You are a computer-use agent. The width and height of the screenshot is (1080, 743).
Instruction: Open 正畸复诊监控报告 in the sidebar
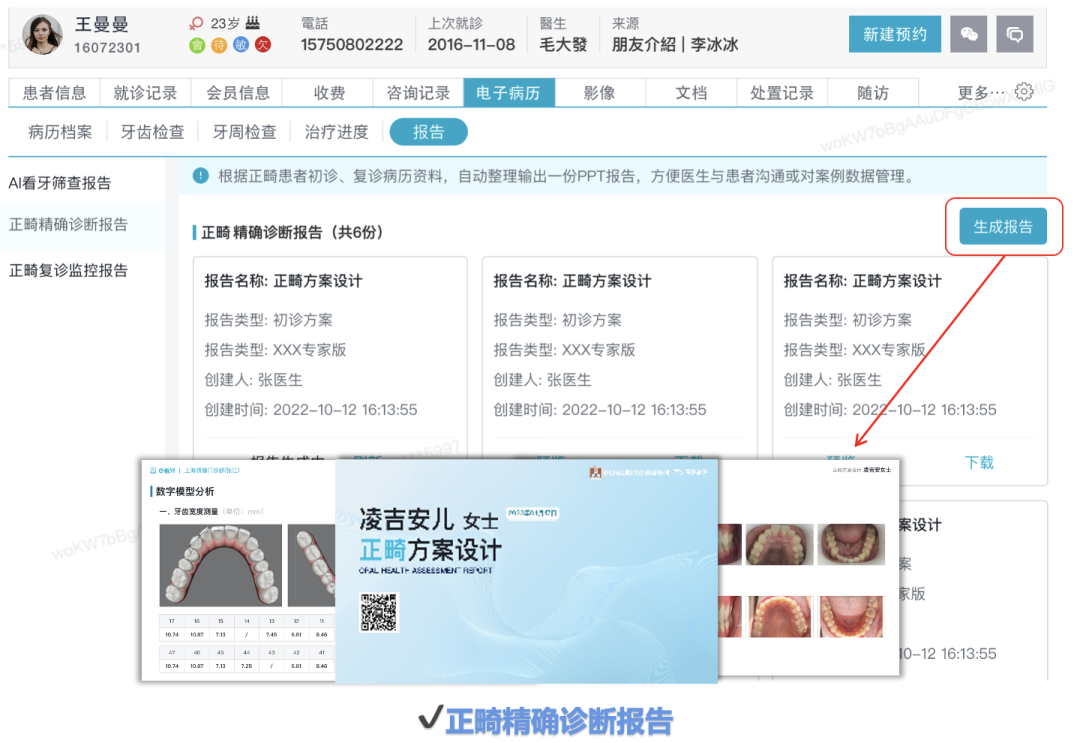tap(68, 270)
